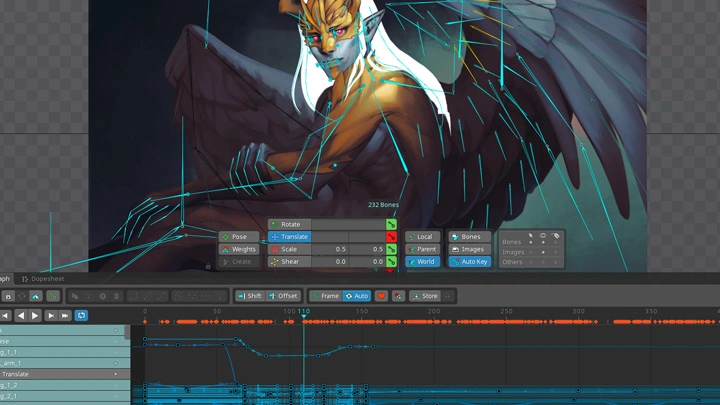
Task: Click the green curve icon button
Action: 53,296
